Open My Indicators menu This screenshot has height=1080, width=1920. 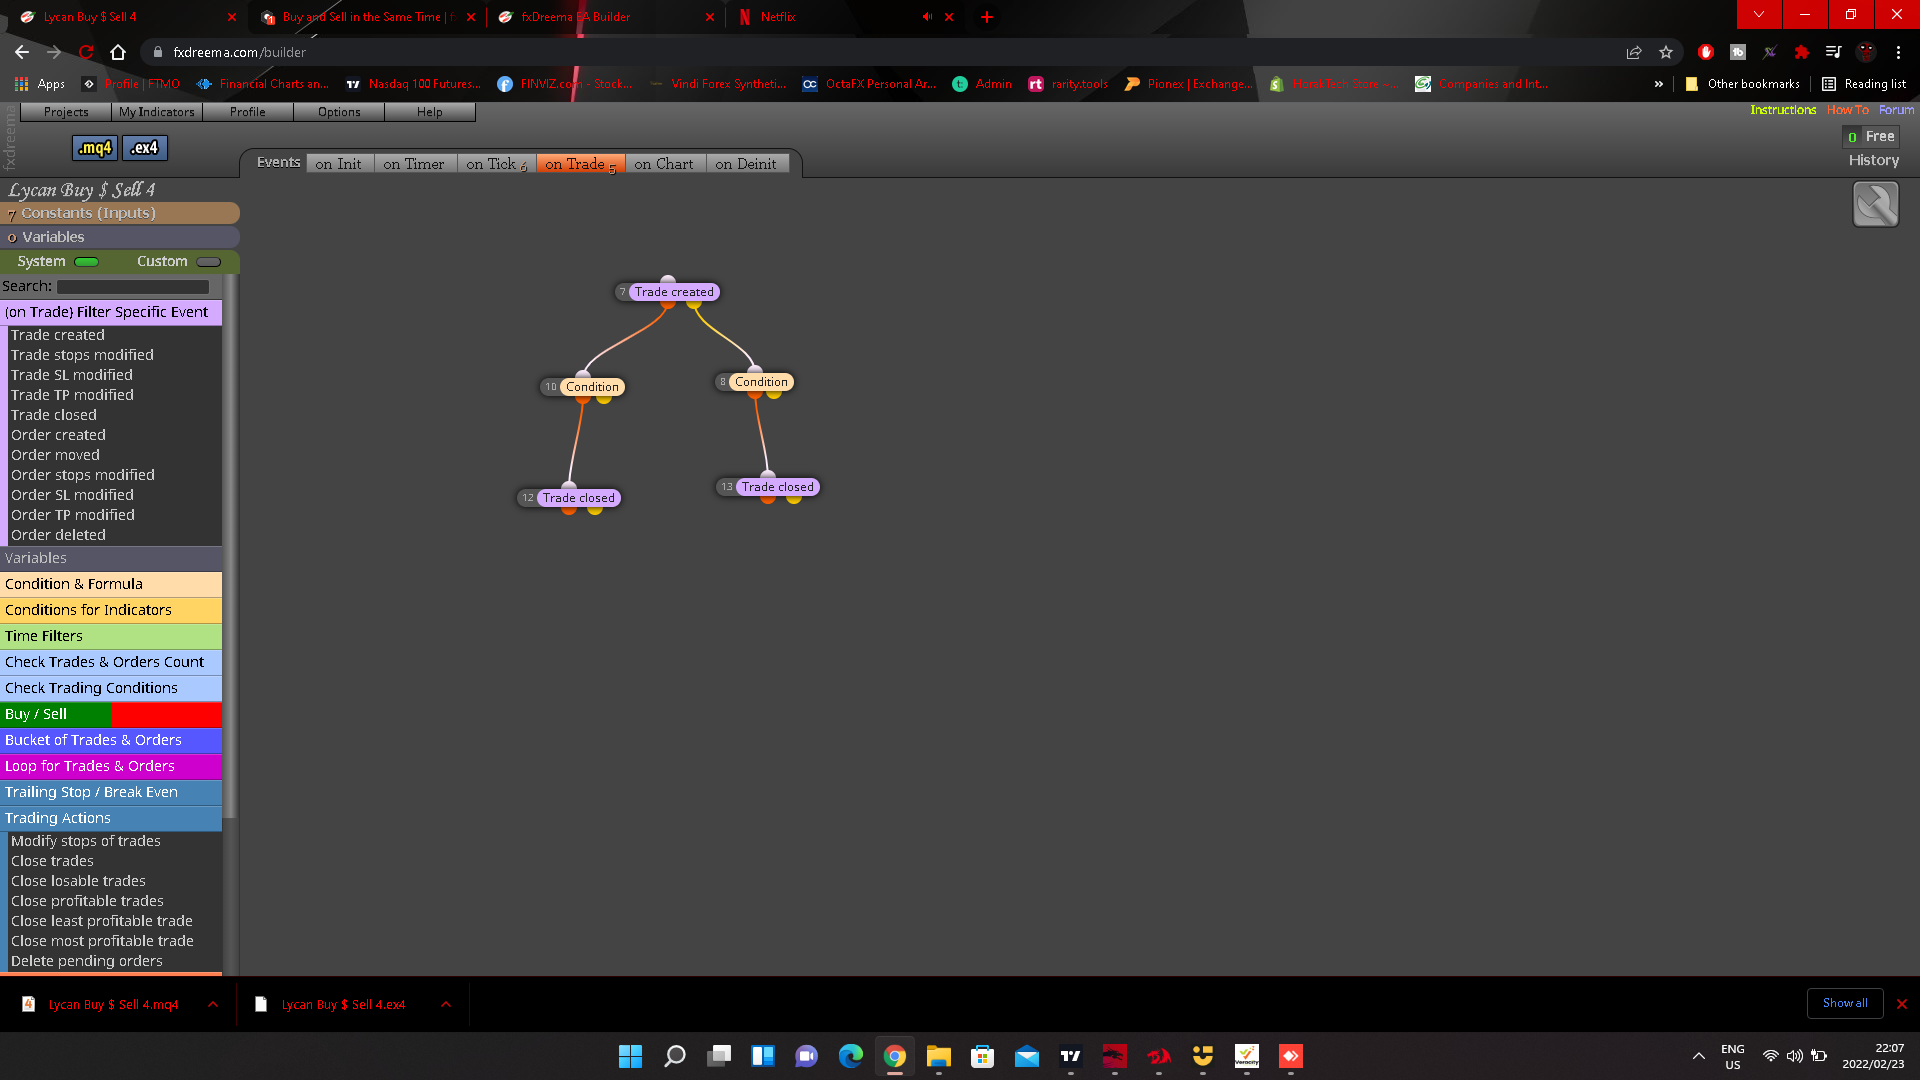click(157, 112)
